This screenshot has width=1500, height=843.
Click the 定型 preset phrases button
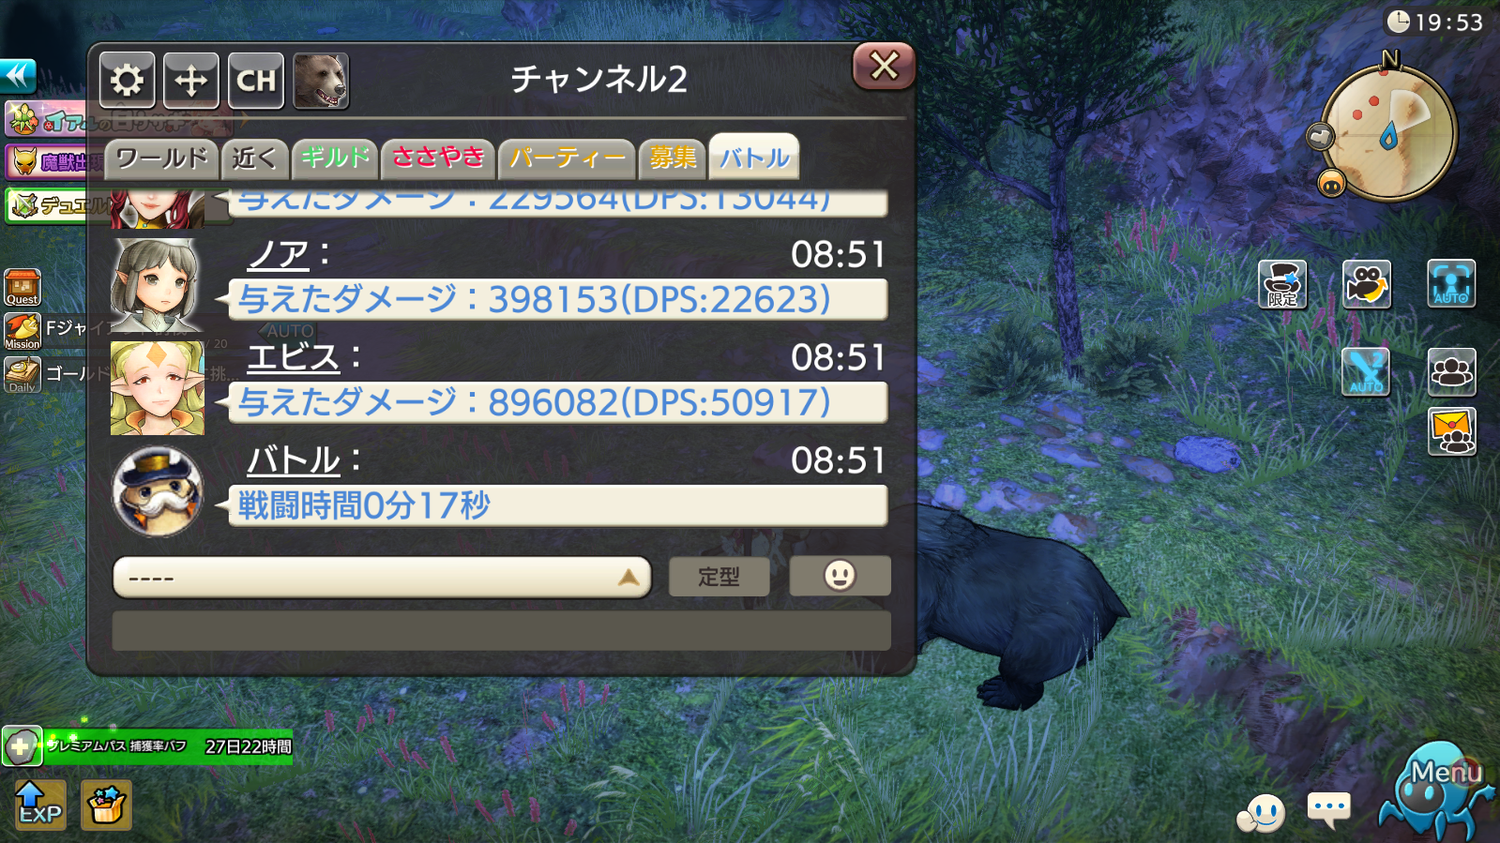[719, 577]
